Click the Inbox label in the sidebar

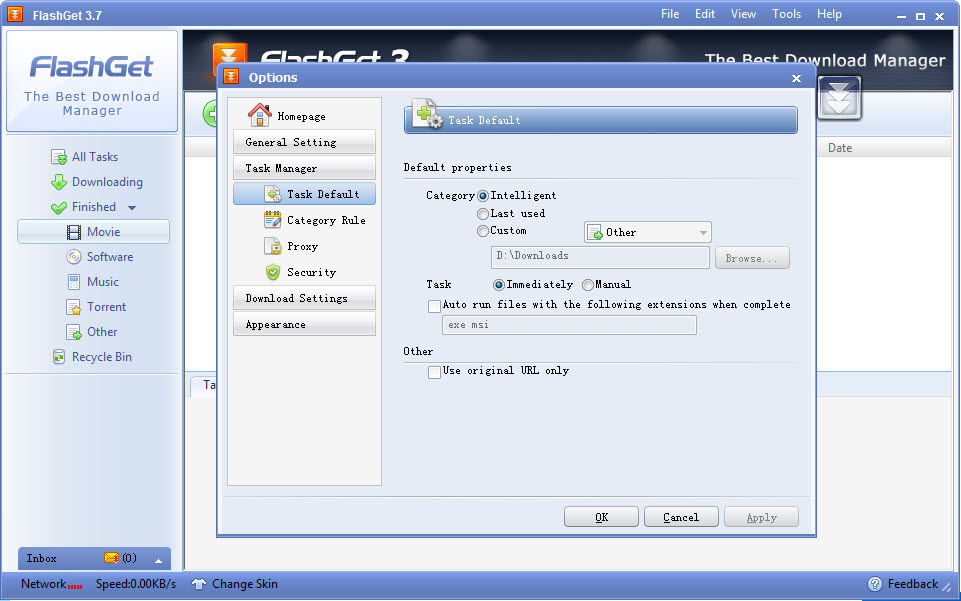pyautogui.click(x=41, y=558)
